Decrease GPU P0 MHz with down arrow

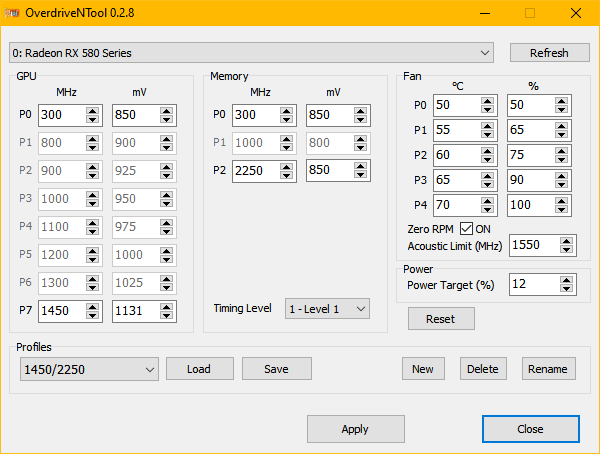[93, 119]
